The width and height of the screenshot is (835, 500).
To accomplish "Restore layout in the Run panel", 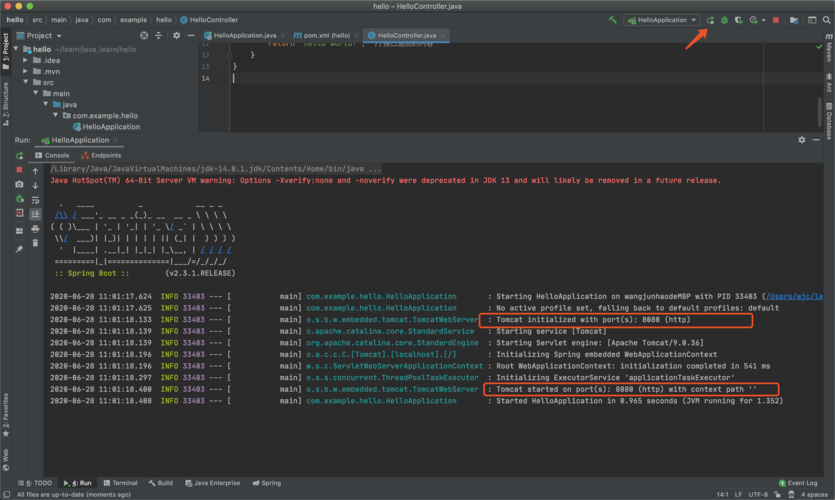I will click(x=19, y=231).
